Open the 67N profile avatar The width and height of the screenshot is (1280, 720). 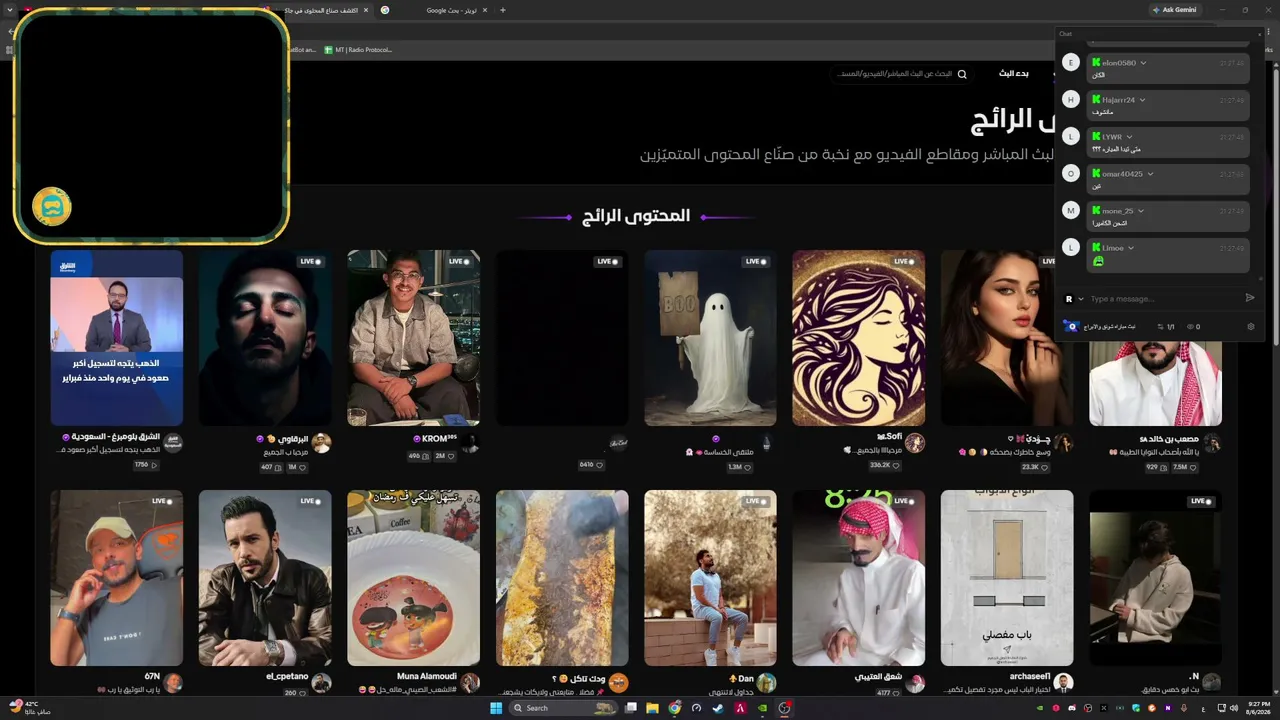pyautogui.click(x=173, y=683)
